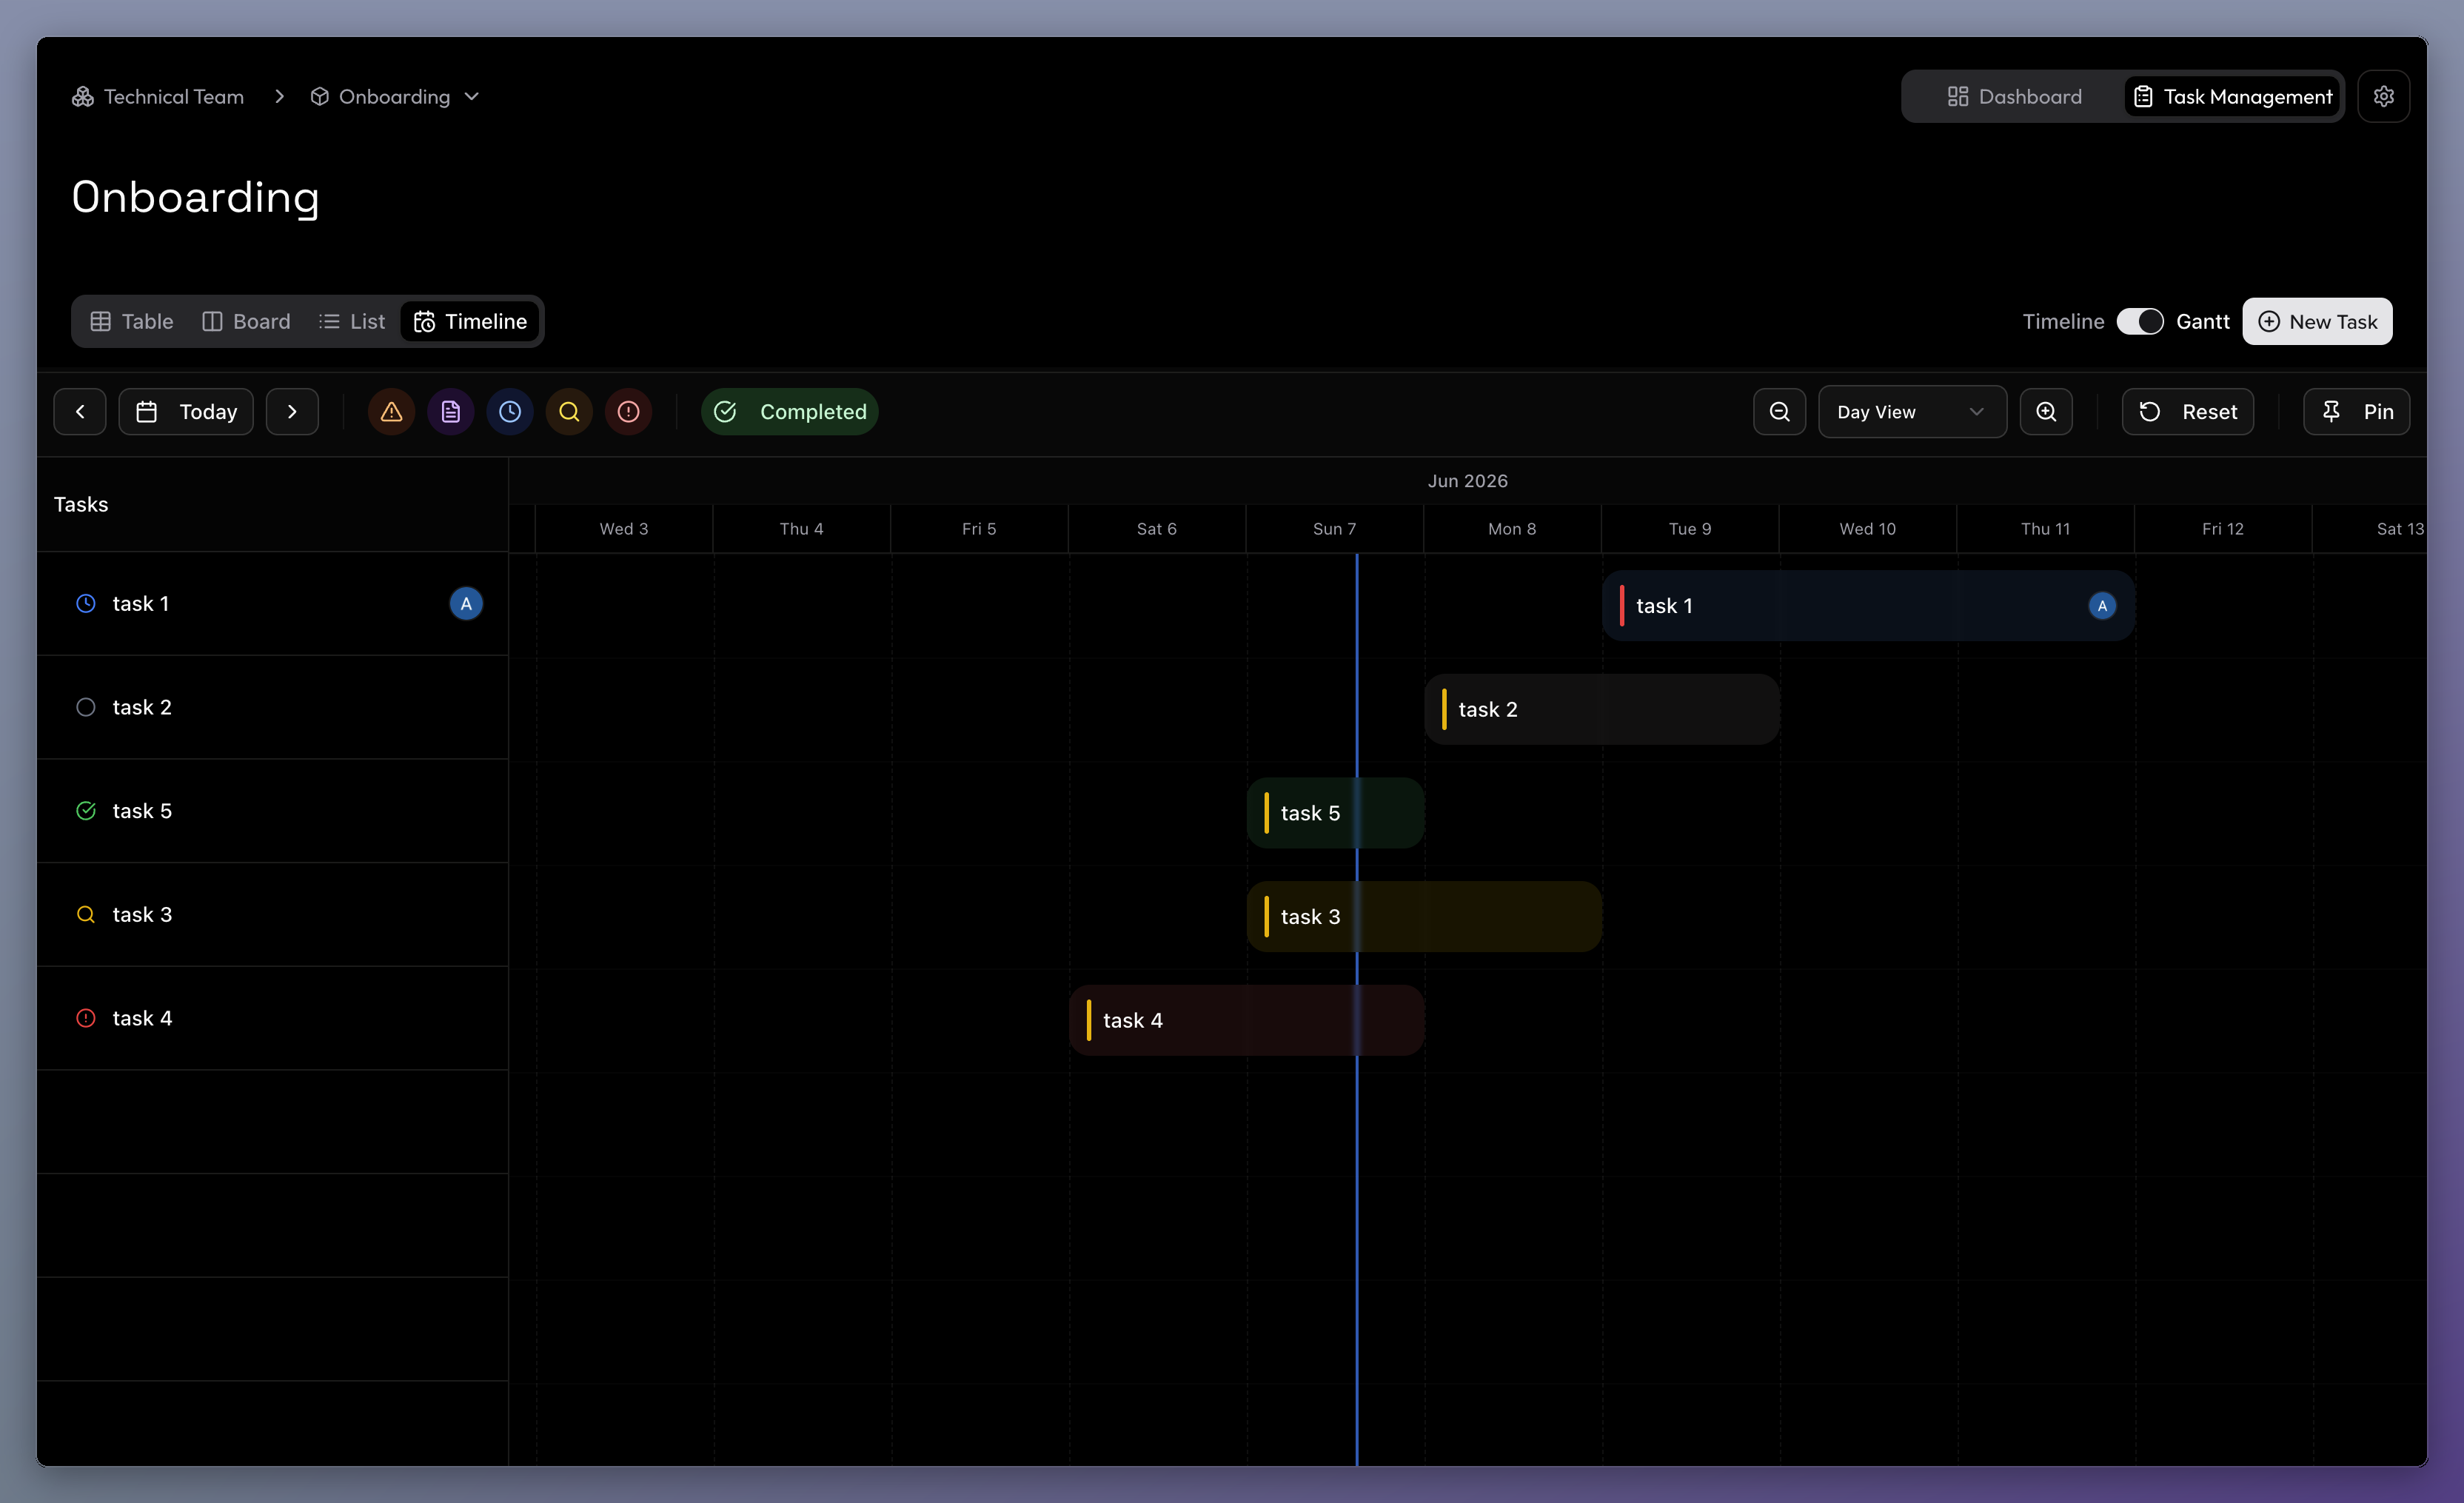Image resolution: width=2464 pixels, height=1503 pixels.
Task: Select task 2 bar on timeline
Action: point(1601,709)
